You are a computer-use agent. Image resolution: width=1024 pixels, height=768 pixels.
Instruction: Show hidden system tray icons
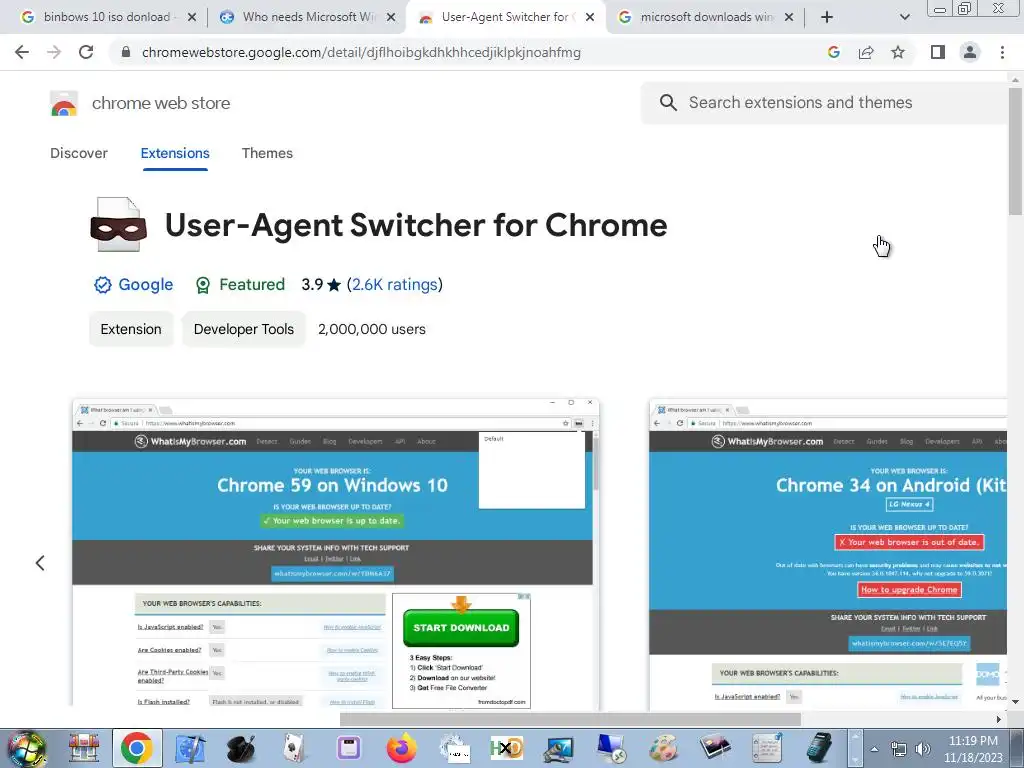[874, 749]
